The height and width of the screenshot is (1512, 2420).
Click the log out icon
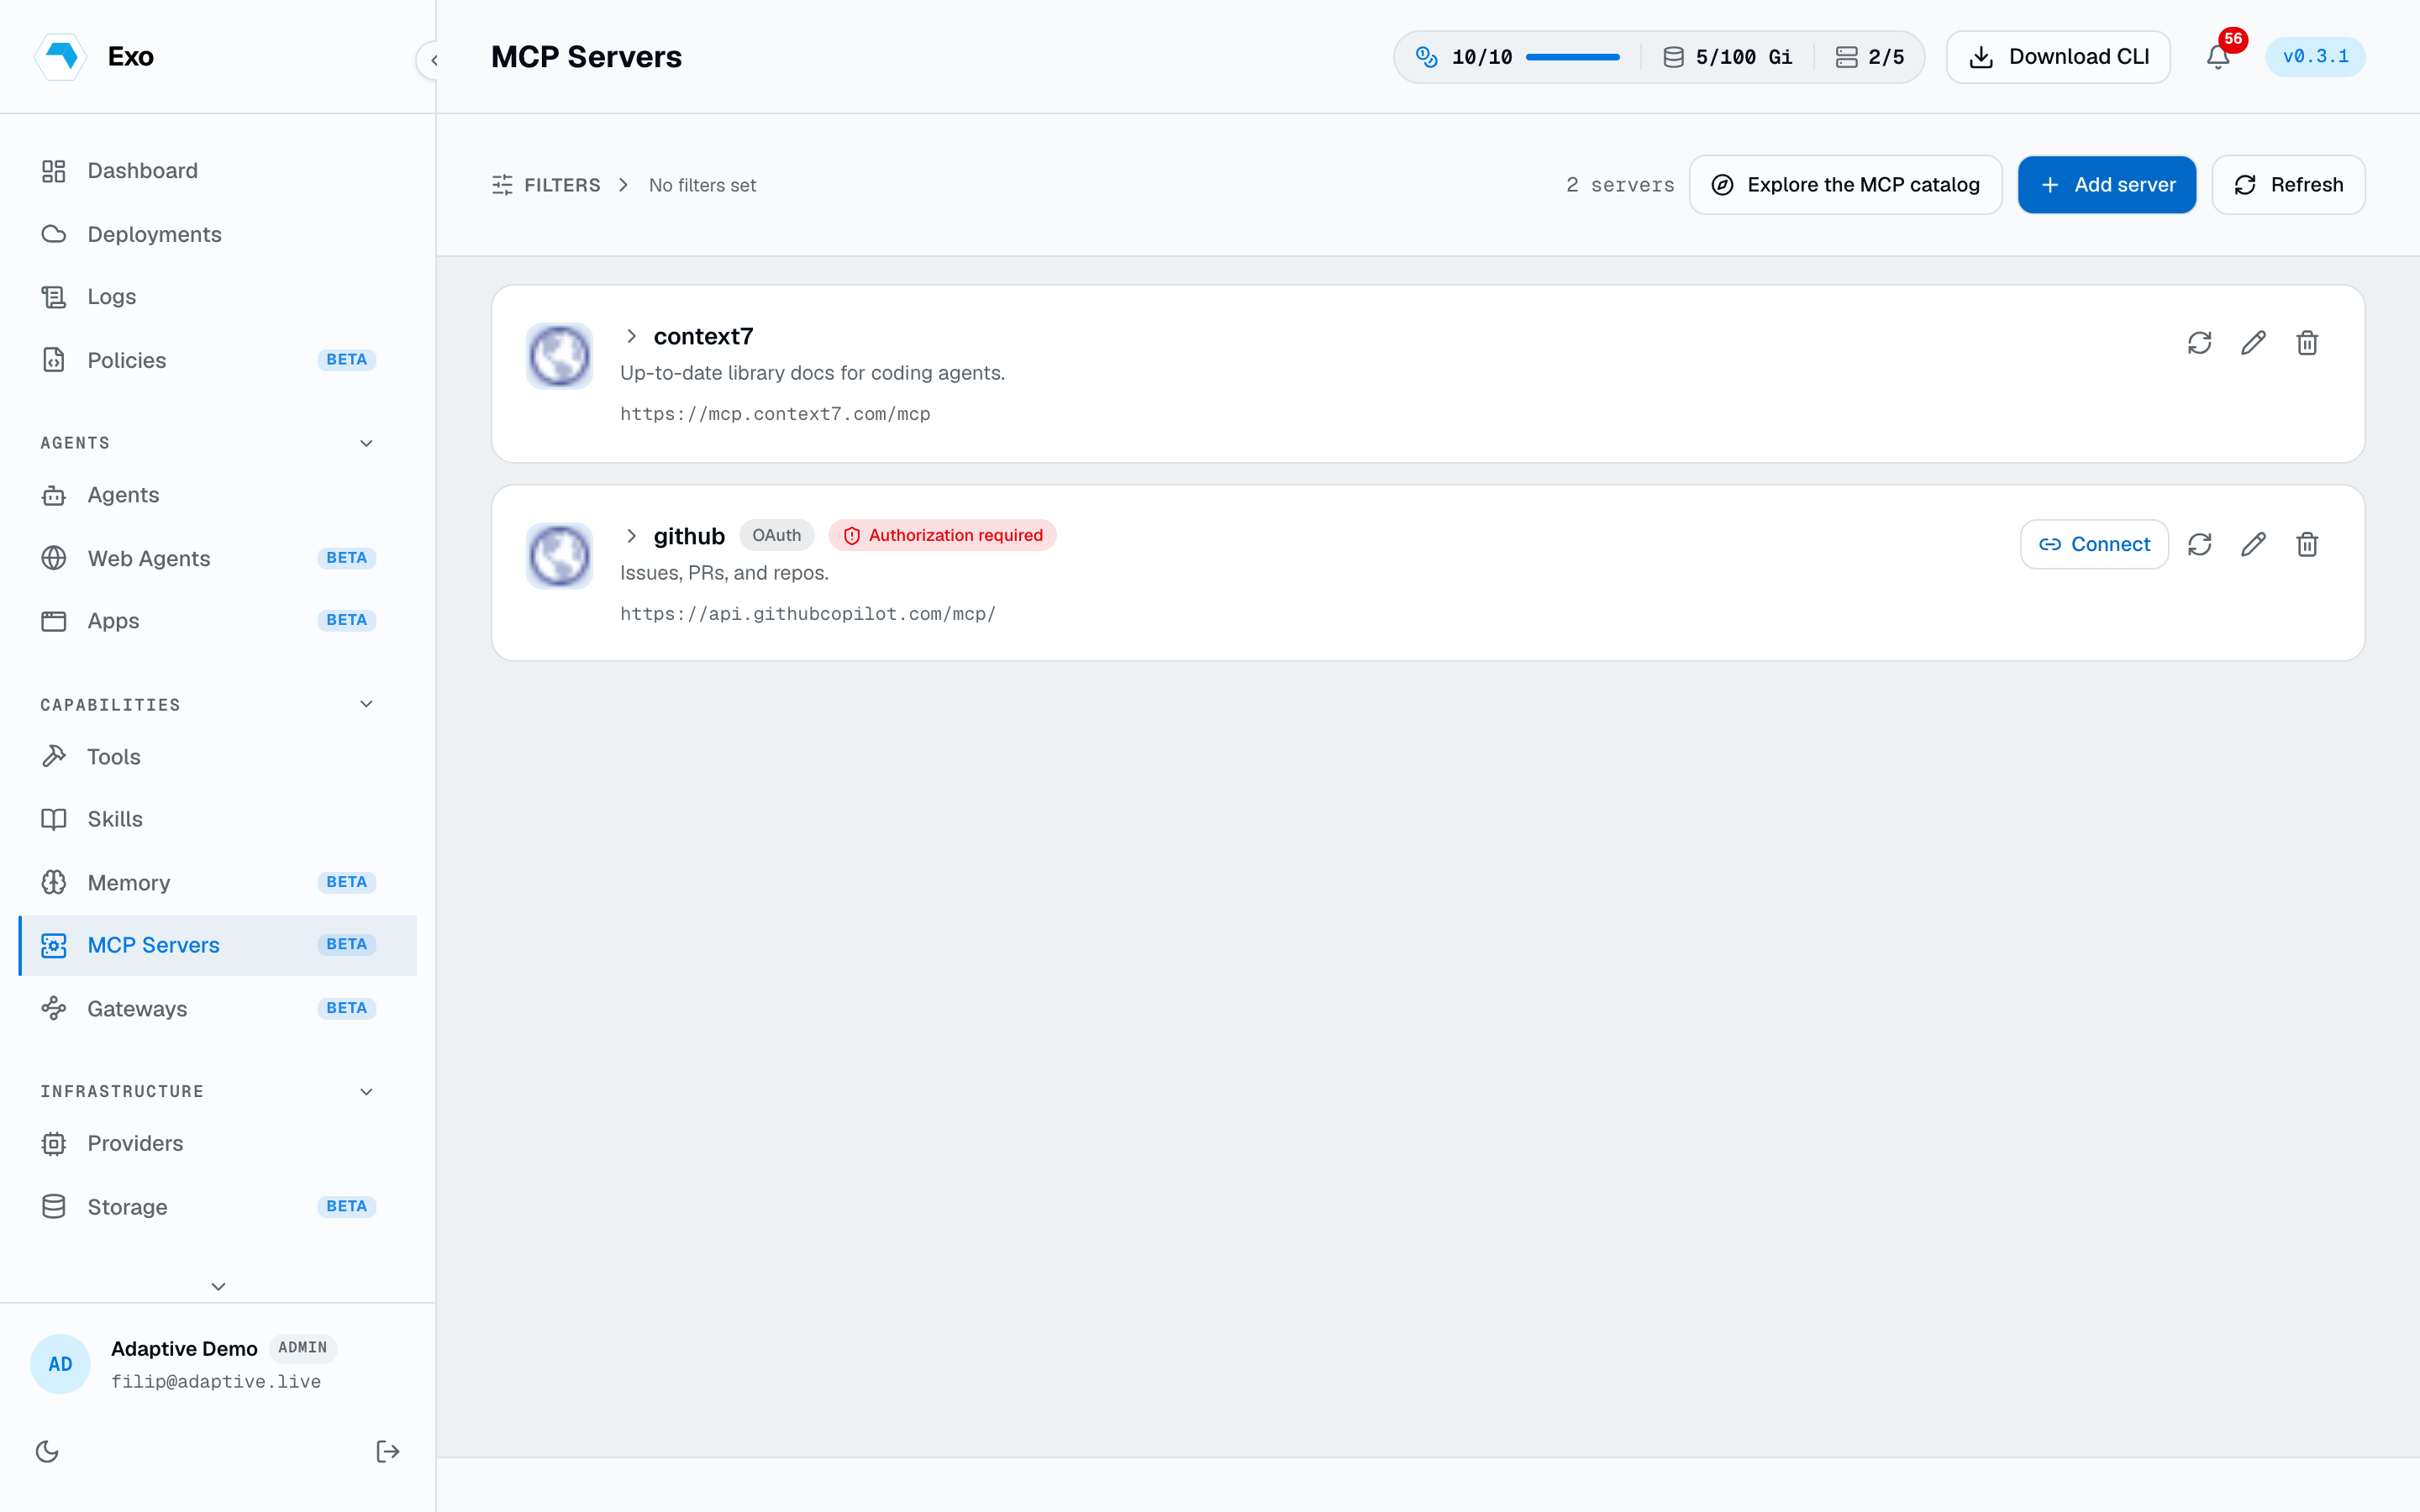coord(388,1451)
